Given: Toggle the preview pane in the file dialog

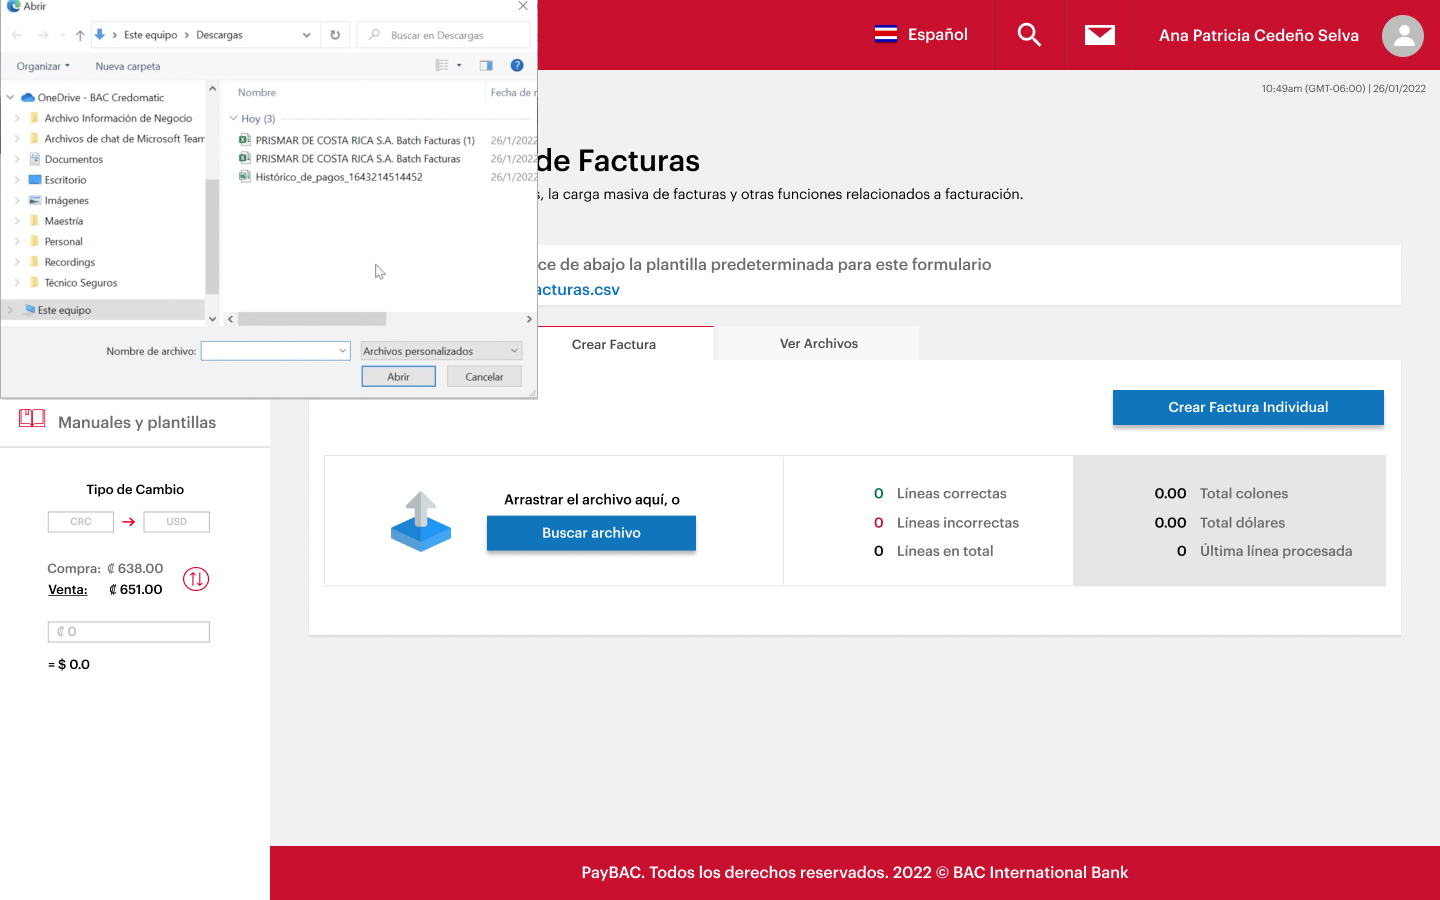Looking at the screenshot, I should point(487,65).
